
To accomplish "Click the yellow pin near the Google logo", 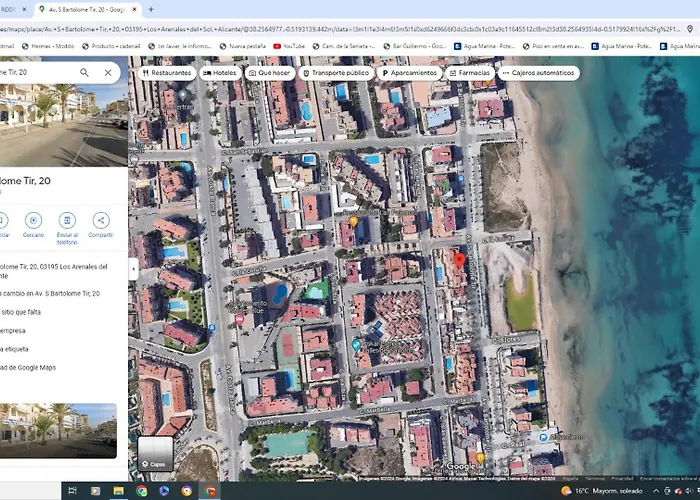I will click(x=480, y=458).
